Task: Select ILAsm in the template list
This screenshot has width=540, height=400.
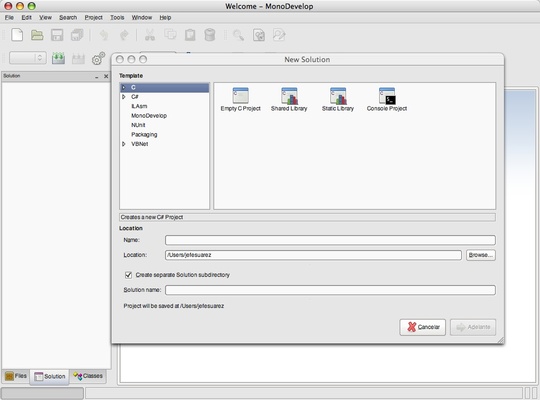Action: [139, 106]
